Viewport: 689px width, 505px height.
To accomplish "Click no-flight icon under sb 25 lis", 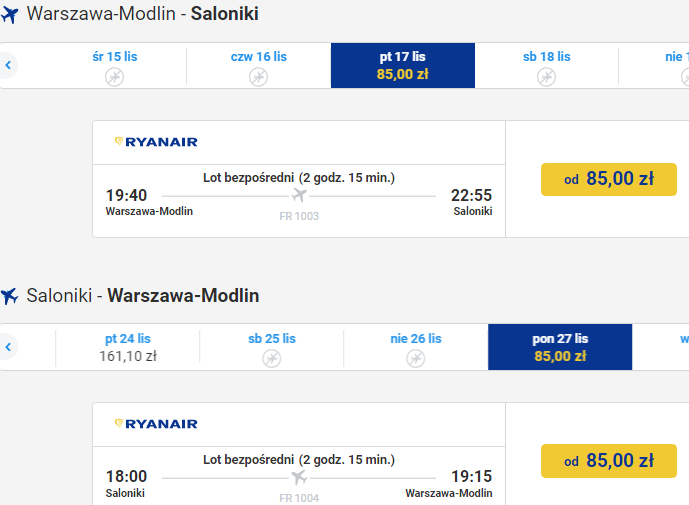I will (x=272, y=359).
